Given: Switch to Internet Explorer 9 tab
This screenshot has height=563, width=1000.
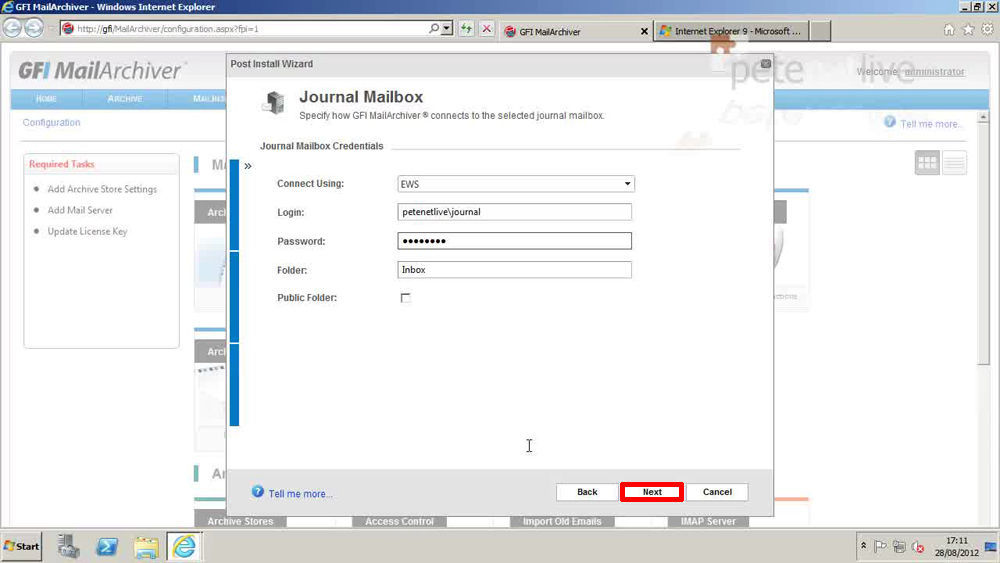Looking at the screenshot, I should tap(732, 31).
